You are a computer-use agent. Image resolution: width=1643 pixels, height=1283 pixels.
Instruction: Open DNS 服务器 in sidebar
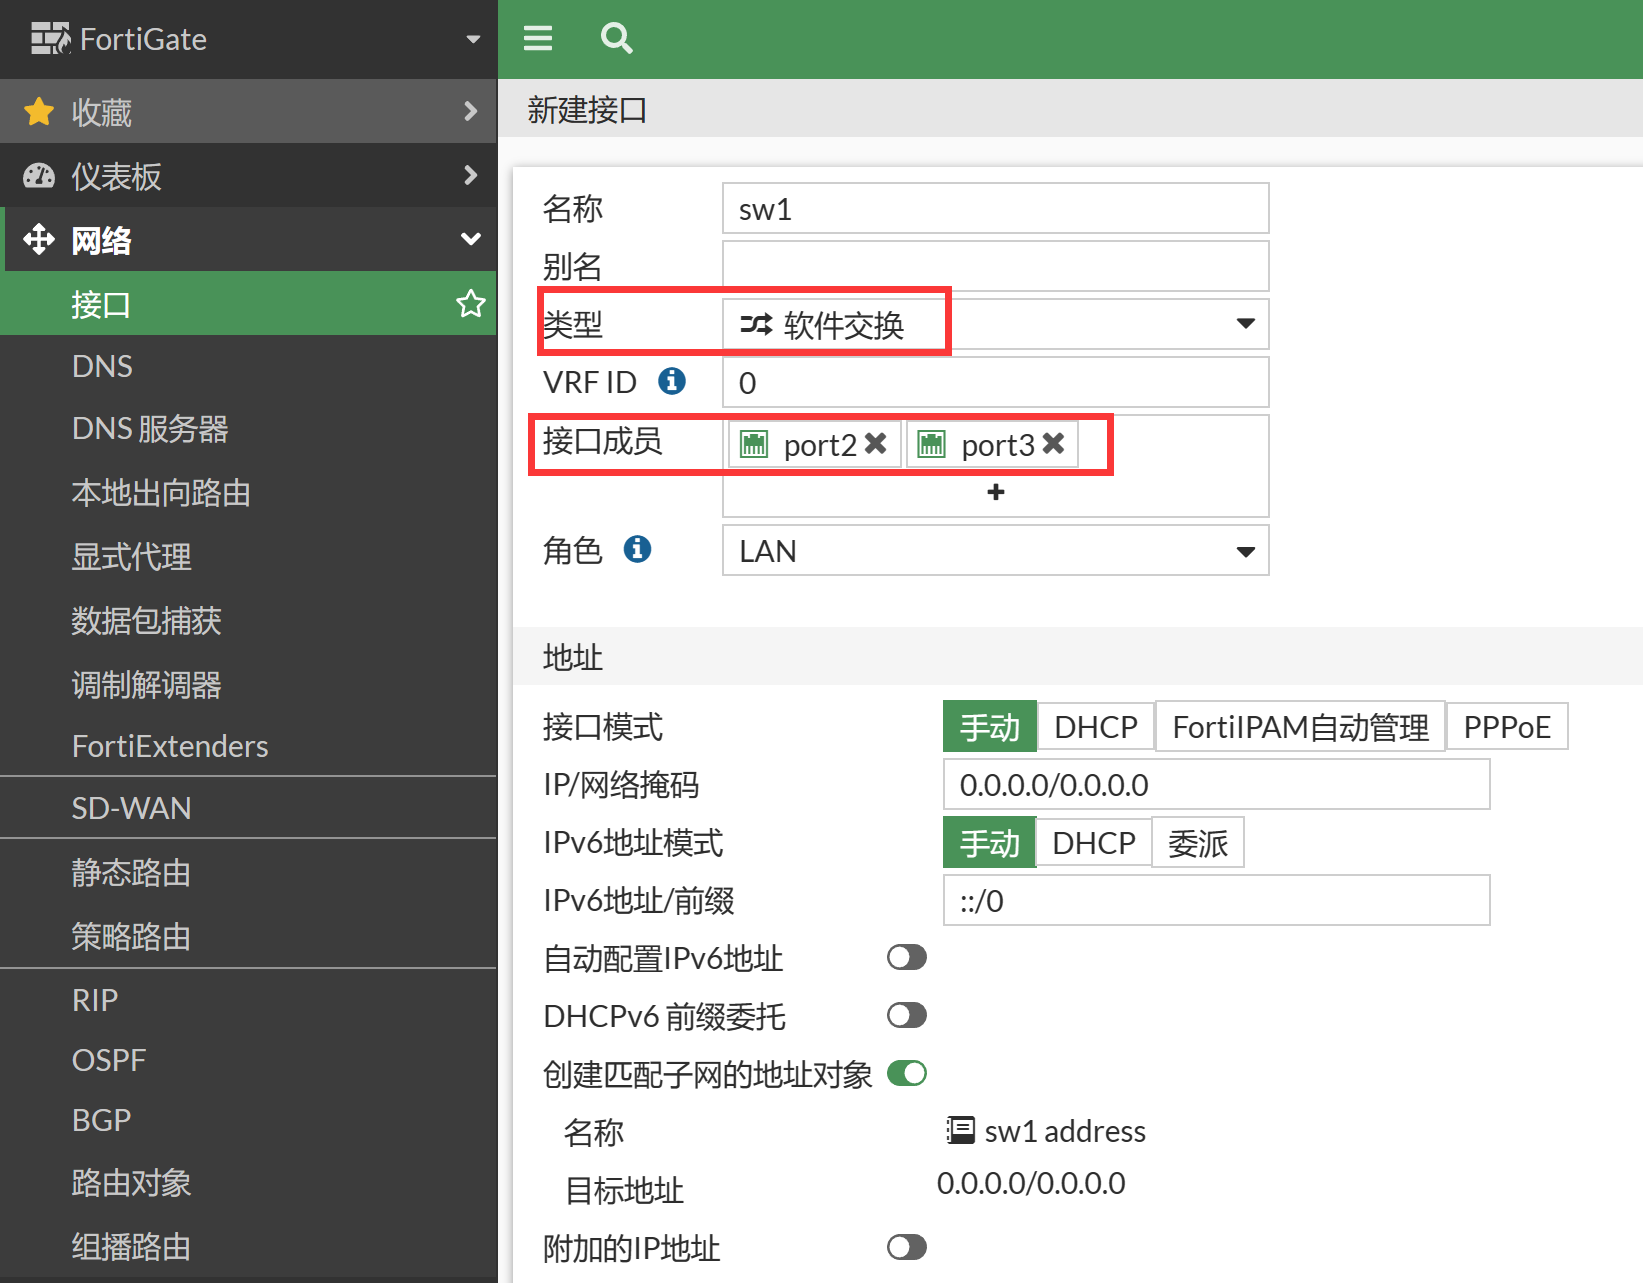150,429
